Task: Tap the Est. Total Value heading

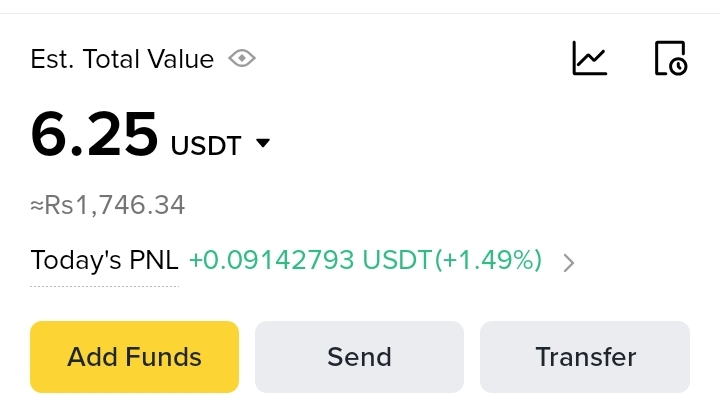Action: [122, 59]
